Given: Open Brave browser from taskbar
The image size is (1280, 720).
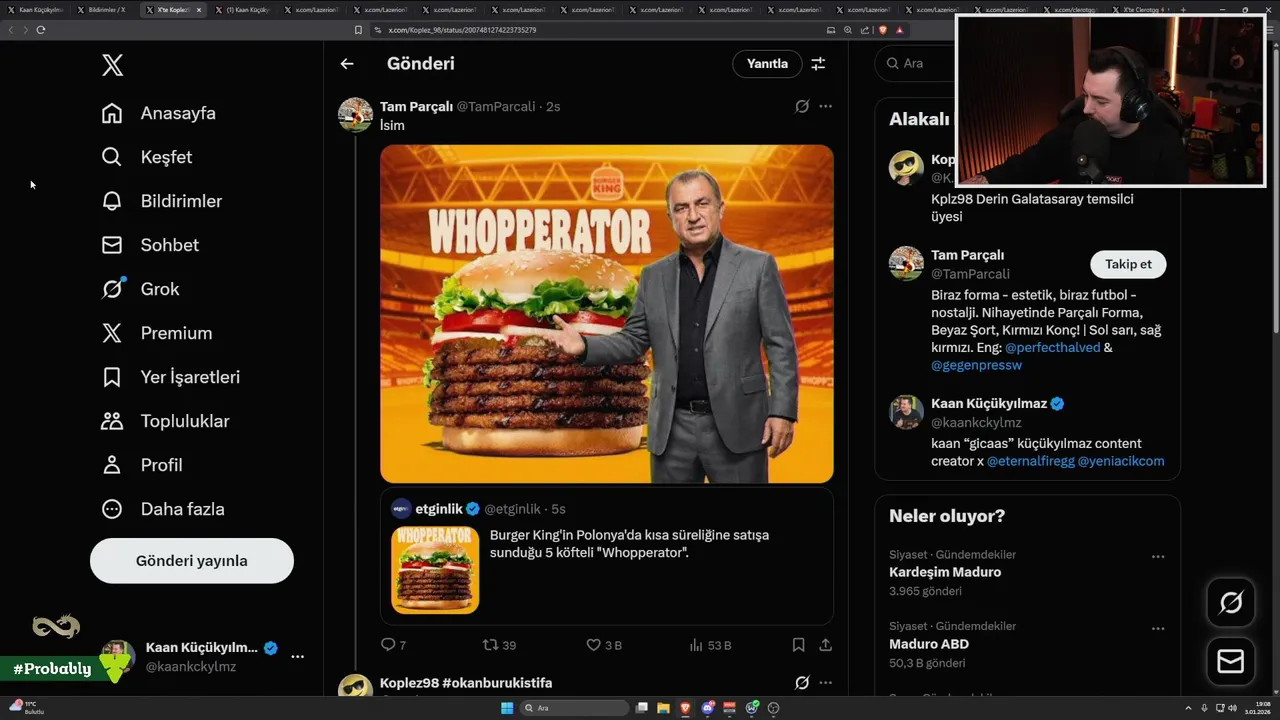Looking at the screenshot, I should [x=685, y=708].
